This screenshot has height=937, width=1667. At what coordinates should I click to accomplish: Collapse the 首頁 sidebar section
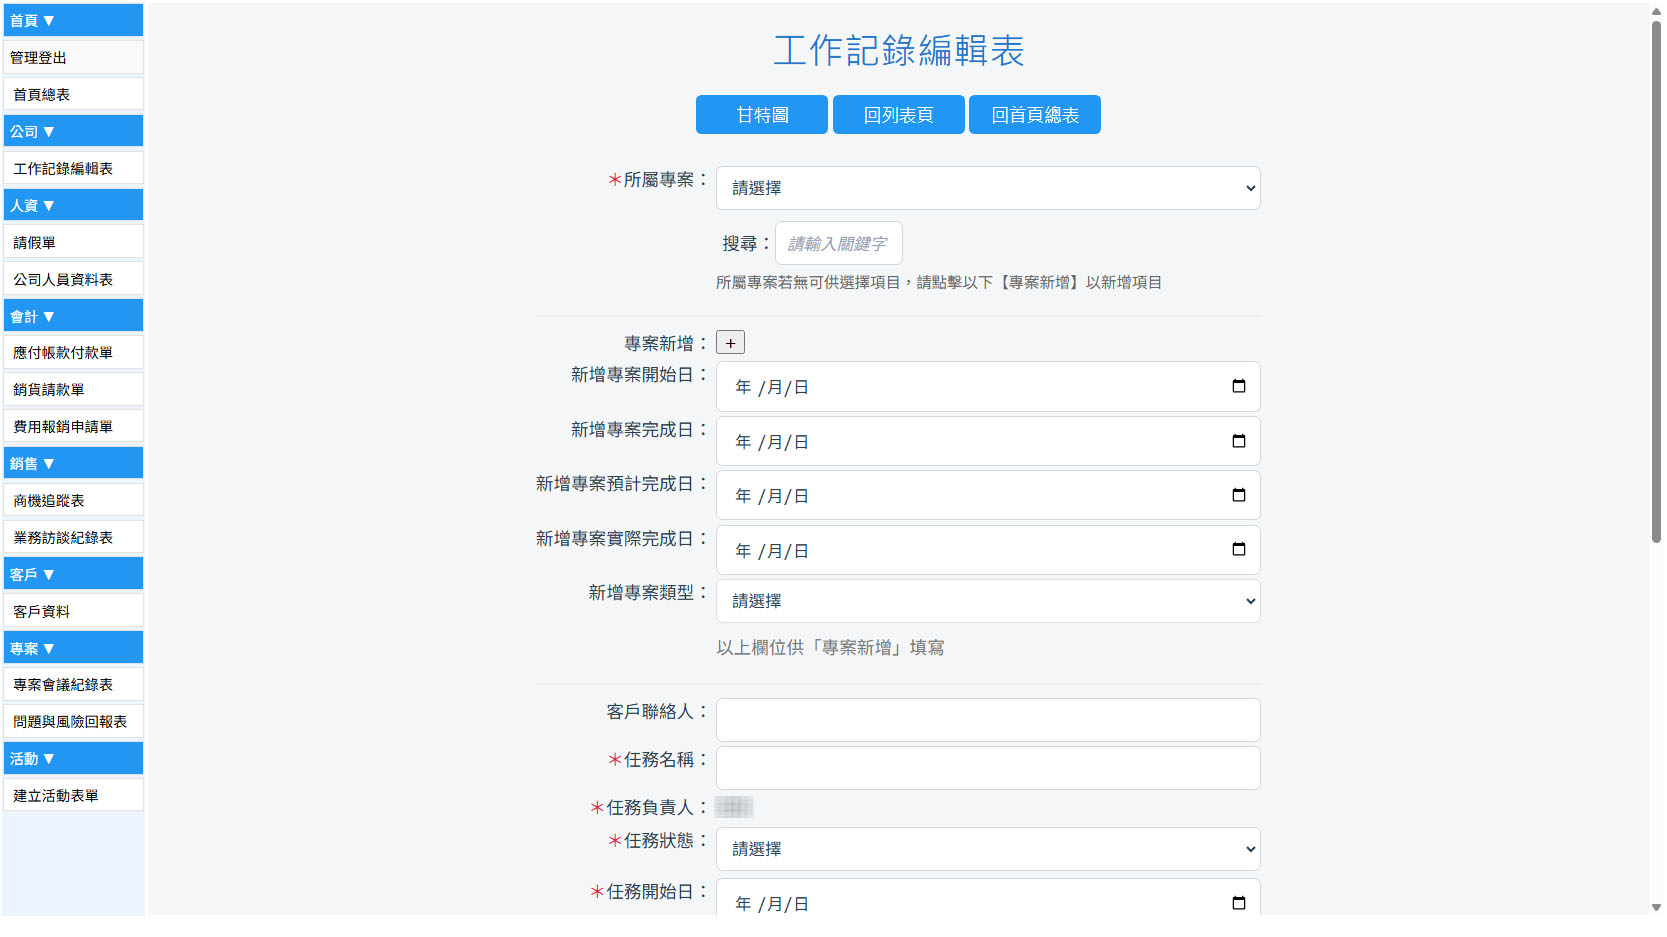point(73,20)
